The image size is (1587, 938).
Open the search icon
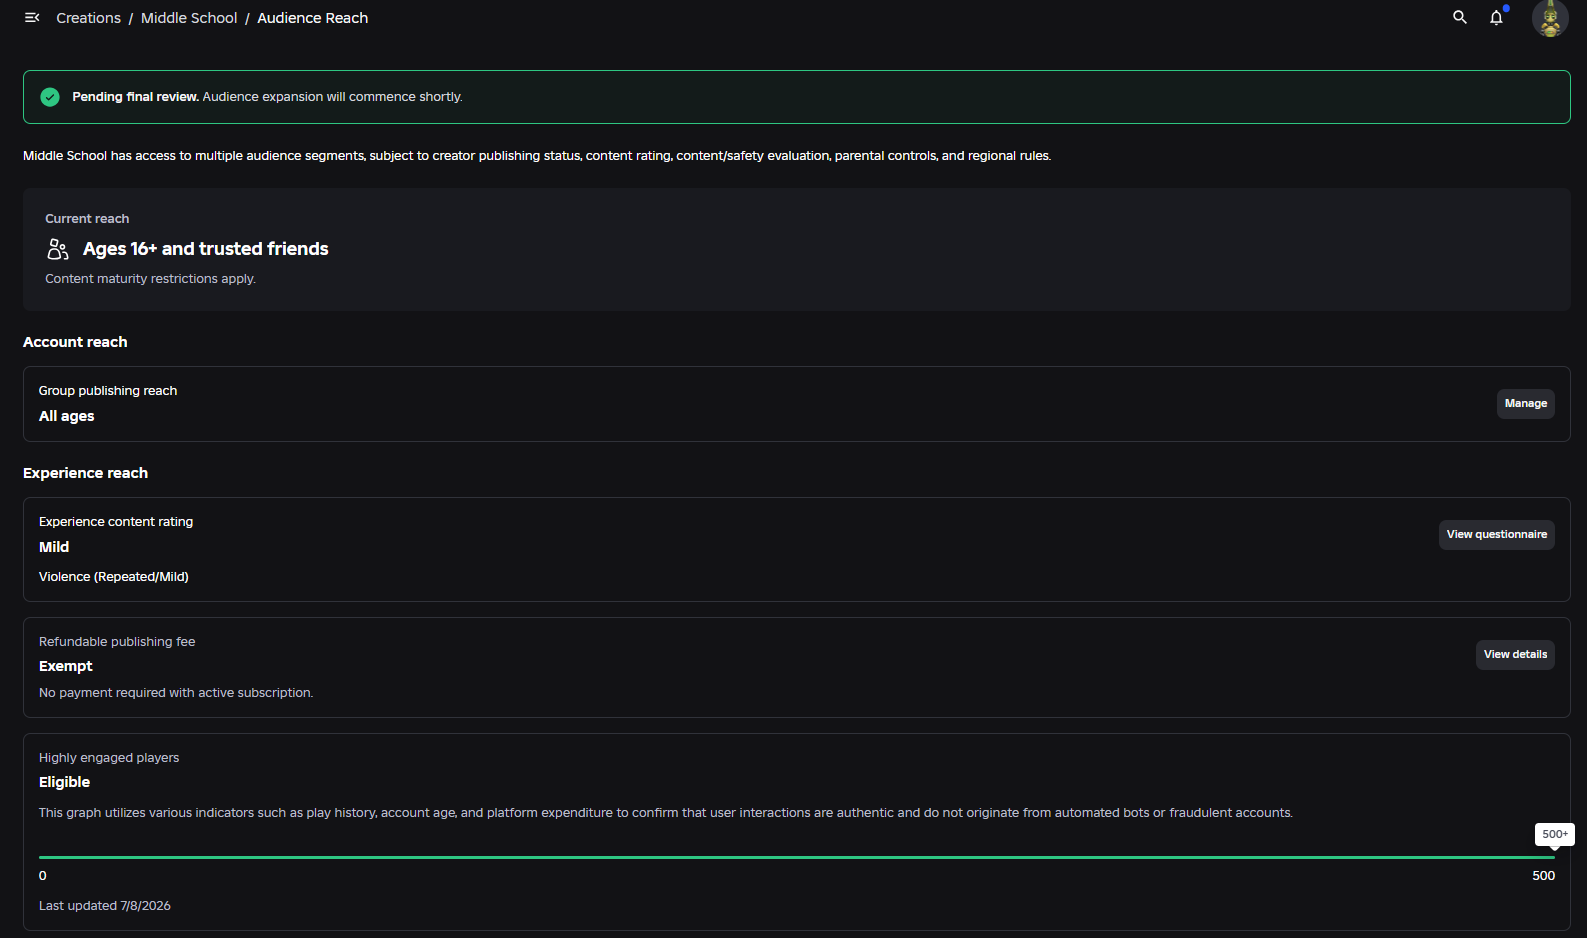[1460, 18]
